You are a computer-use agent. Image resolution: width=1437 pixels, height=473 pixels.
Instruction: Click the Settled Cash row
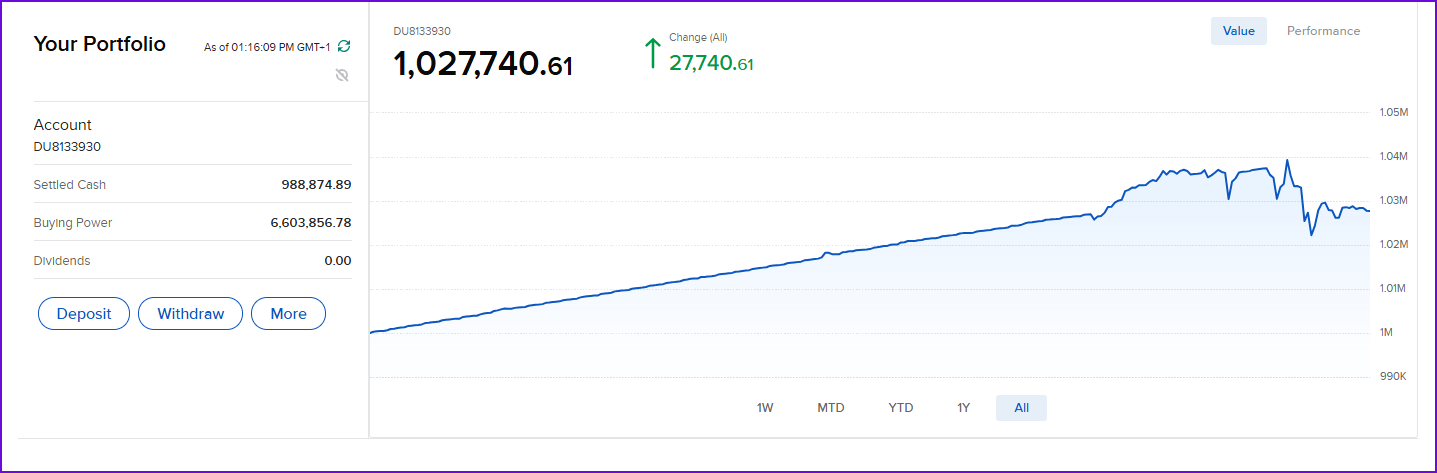point(193,184)
